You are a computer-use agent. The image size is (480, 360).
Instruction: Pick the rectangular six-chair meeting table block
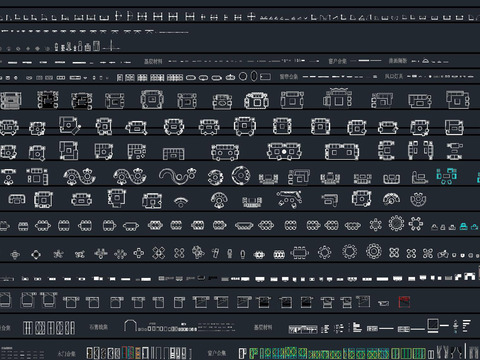point(299,253)
